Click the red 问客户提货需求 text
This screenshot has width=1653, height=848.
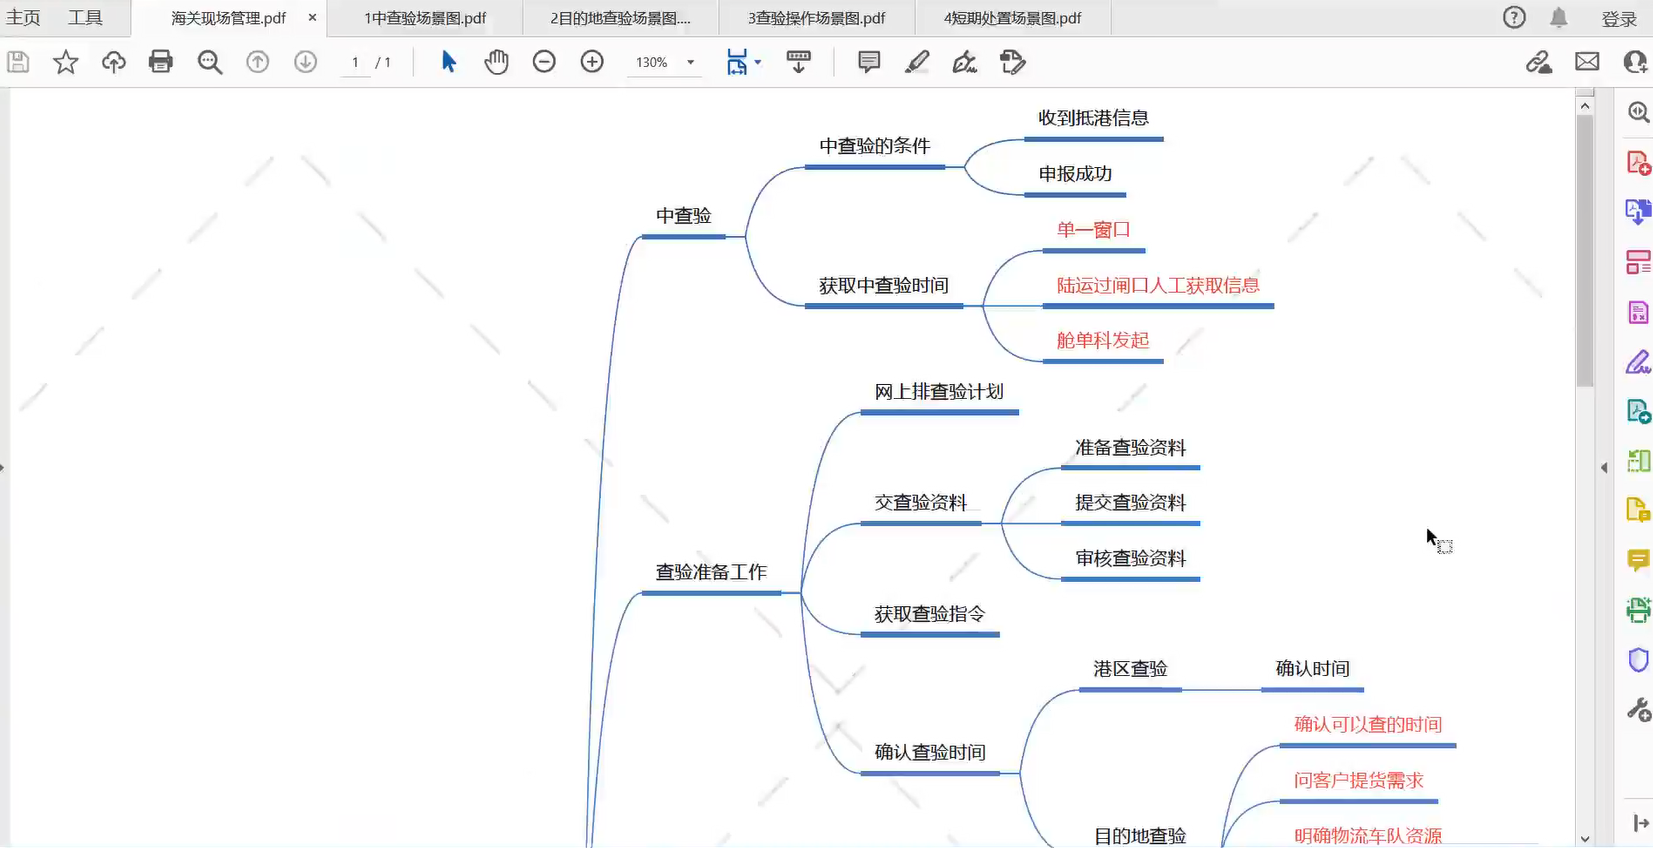pyautogui.click(x=1358, y=780)
